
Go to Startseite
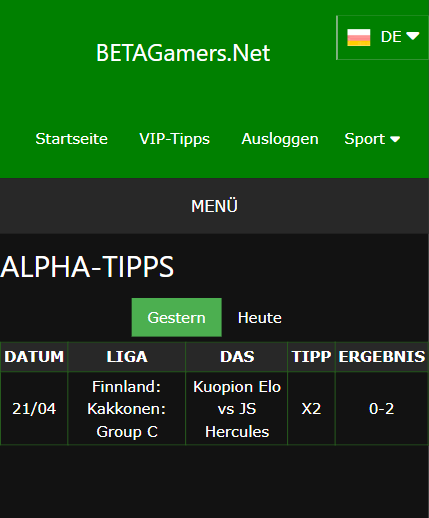click(72, 139)
